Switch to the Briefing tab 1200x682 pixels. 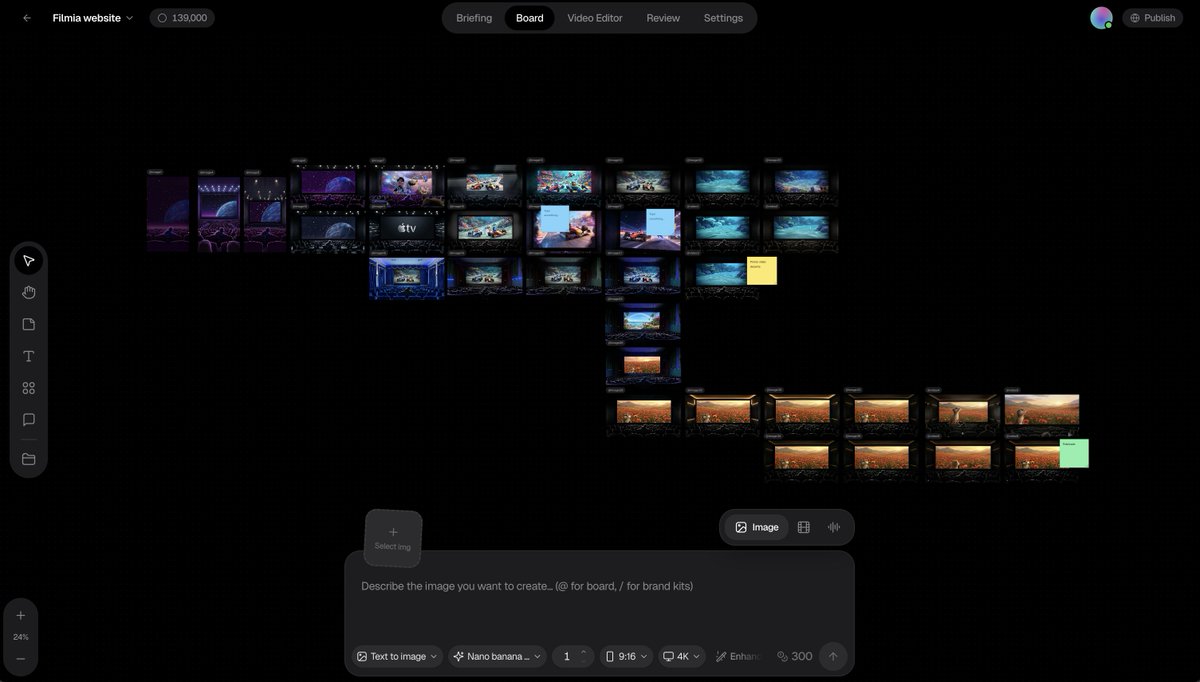point(474,18)
